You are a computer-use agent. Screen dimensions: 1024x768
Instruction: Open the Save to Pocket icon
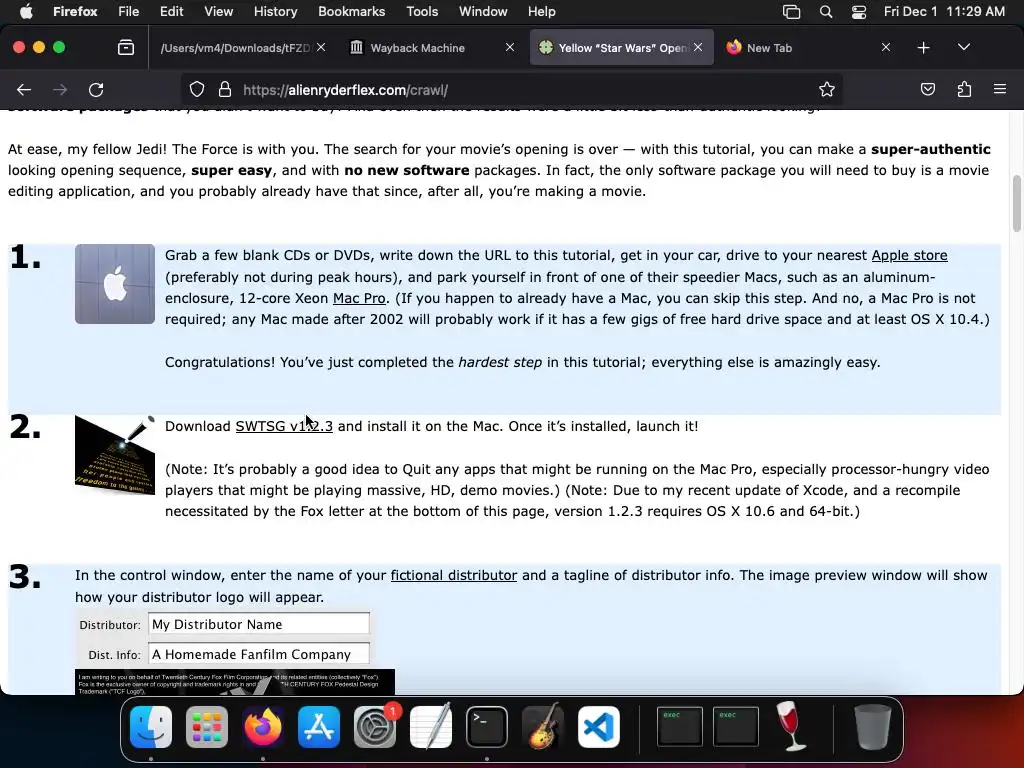click(x=927, y=90)
